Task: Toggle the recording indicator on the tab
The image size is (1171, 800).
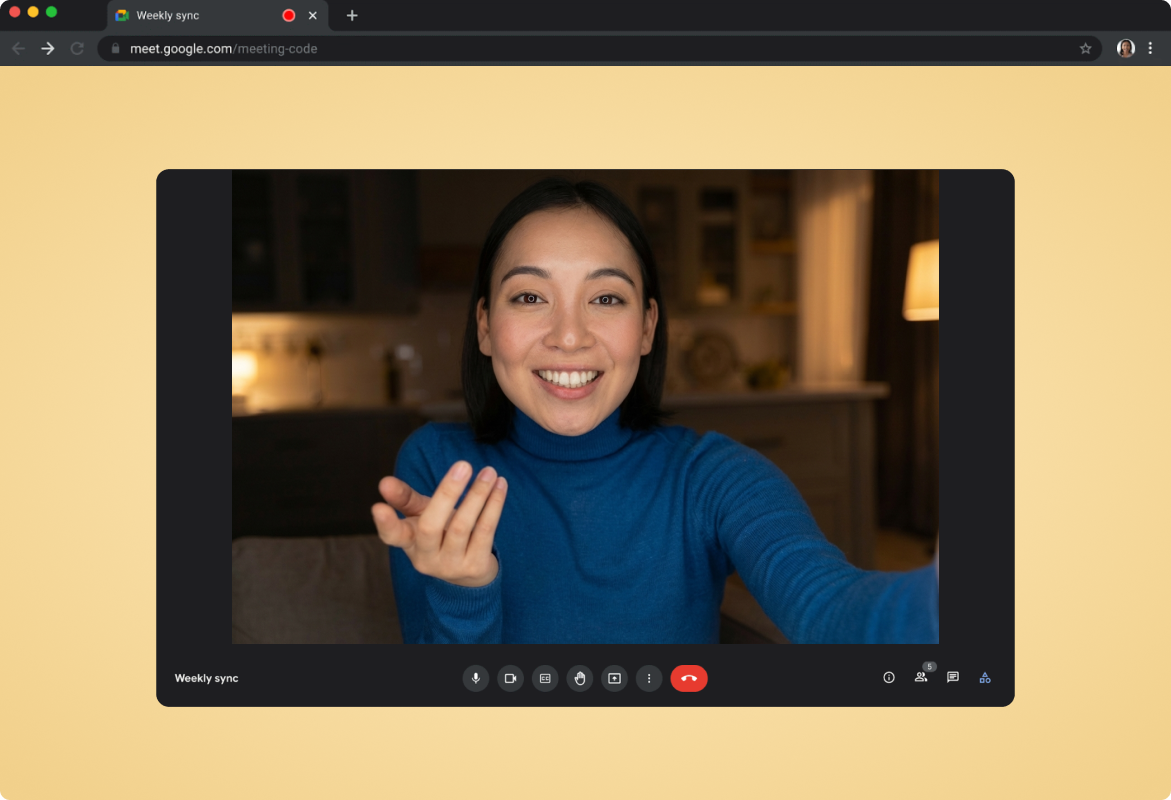Action: click(287, 15)
